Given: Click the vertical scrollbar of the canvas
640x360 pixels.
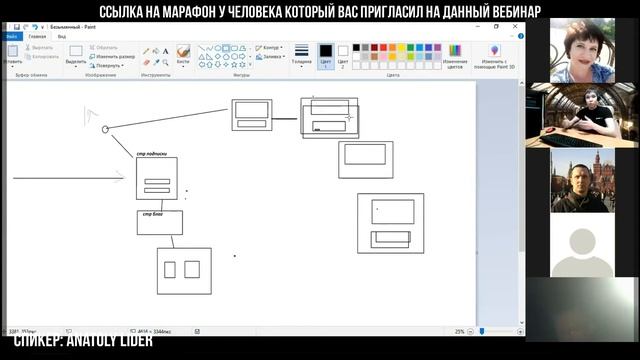Looking at the screenshot, I should coord(521,202).
